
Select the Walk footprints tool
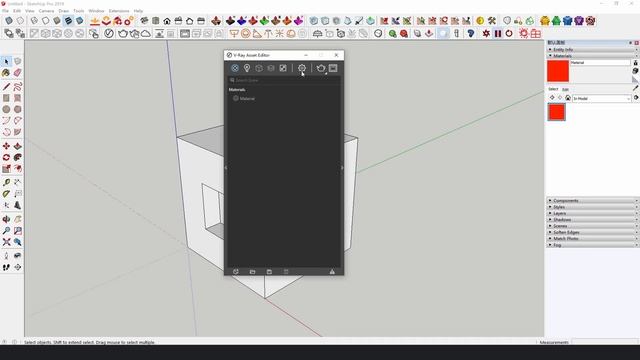[6, 267]
